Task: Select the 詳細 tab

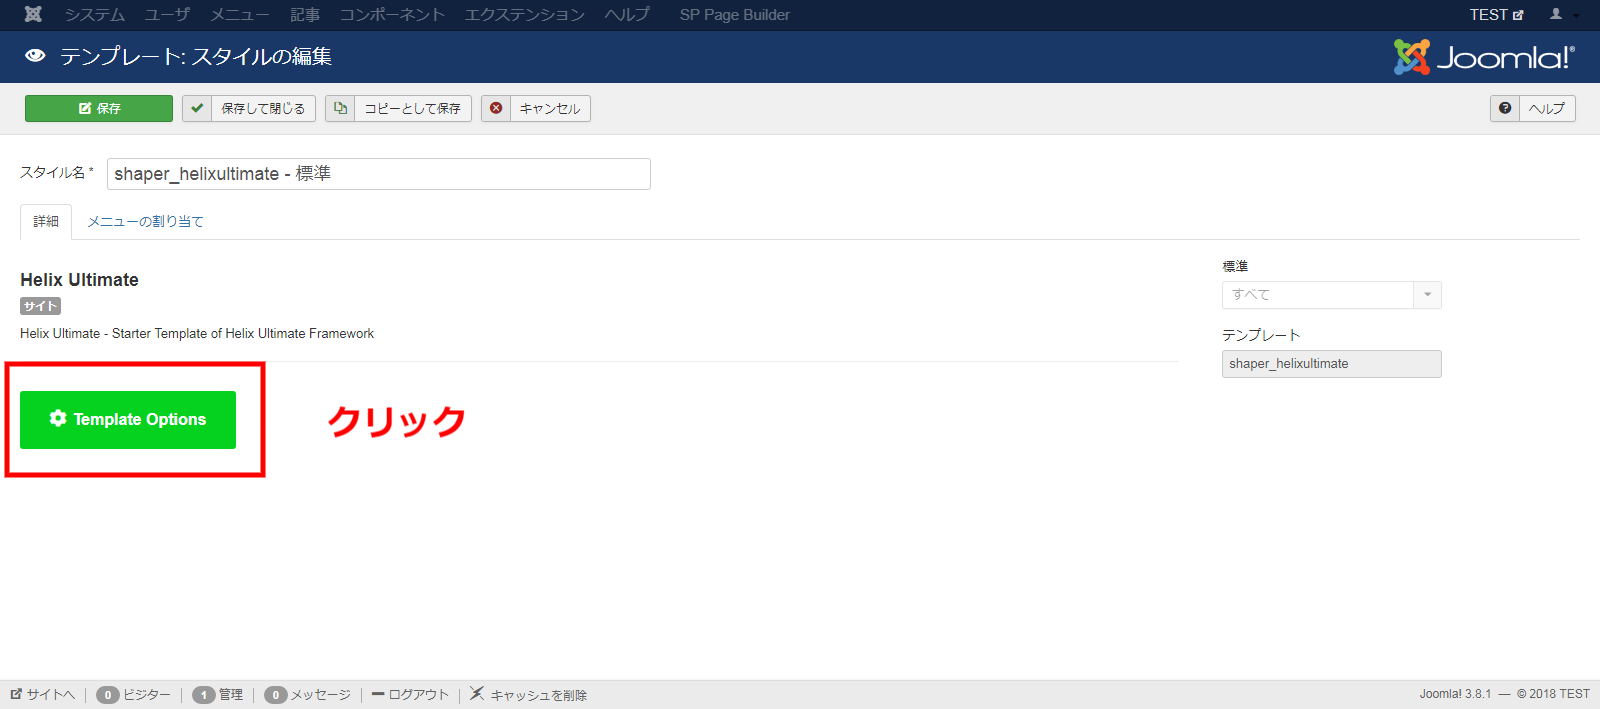Action: point(46,221)
